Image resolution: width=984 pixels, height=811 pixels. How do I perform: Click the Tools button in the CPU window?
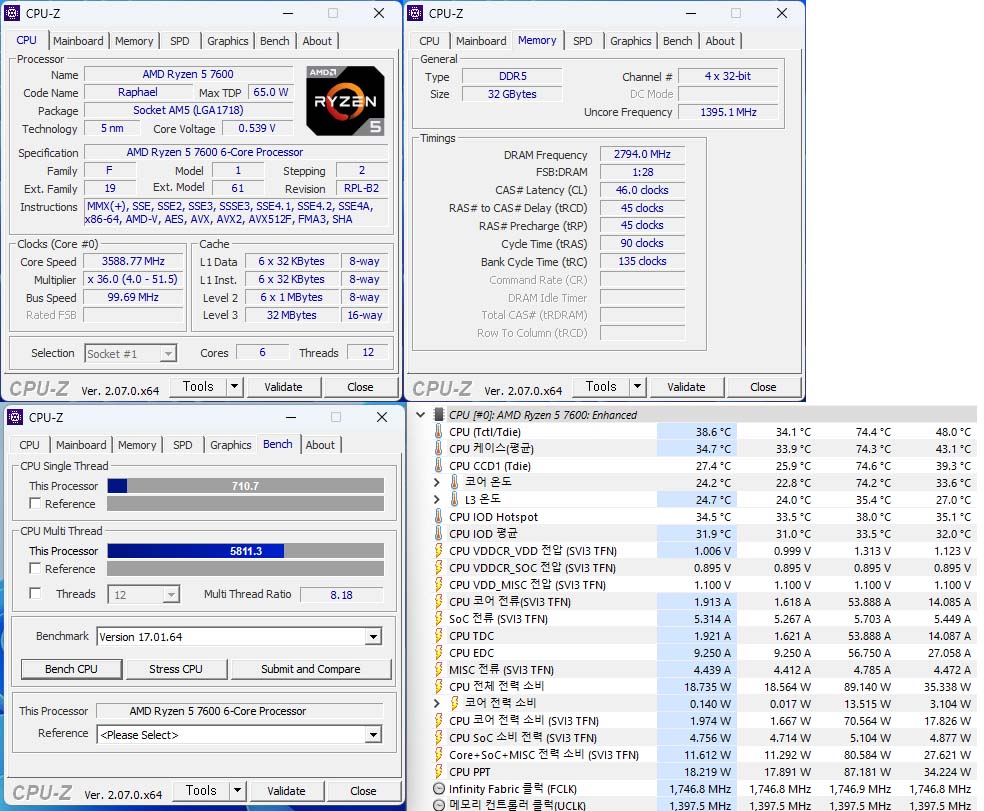pos(198,387)
